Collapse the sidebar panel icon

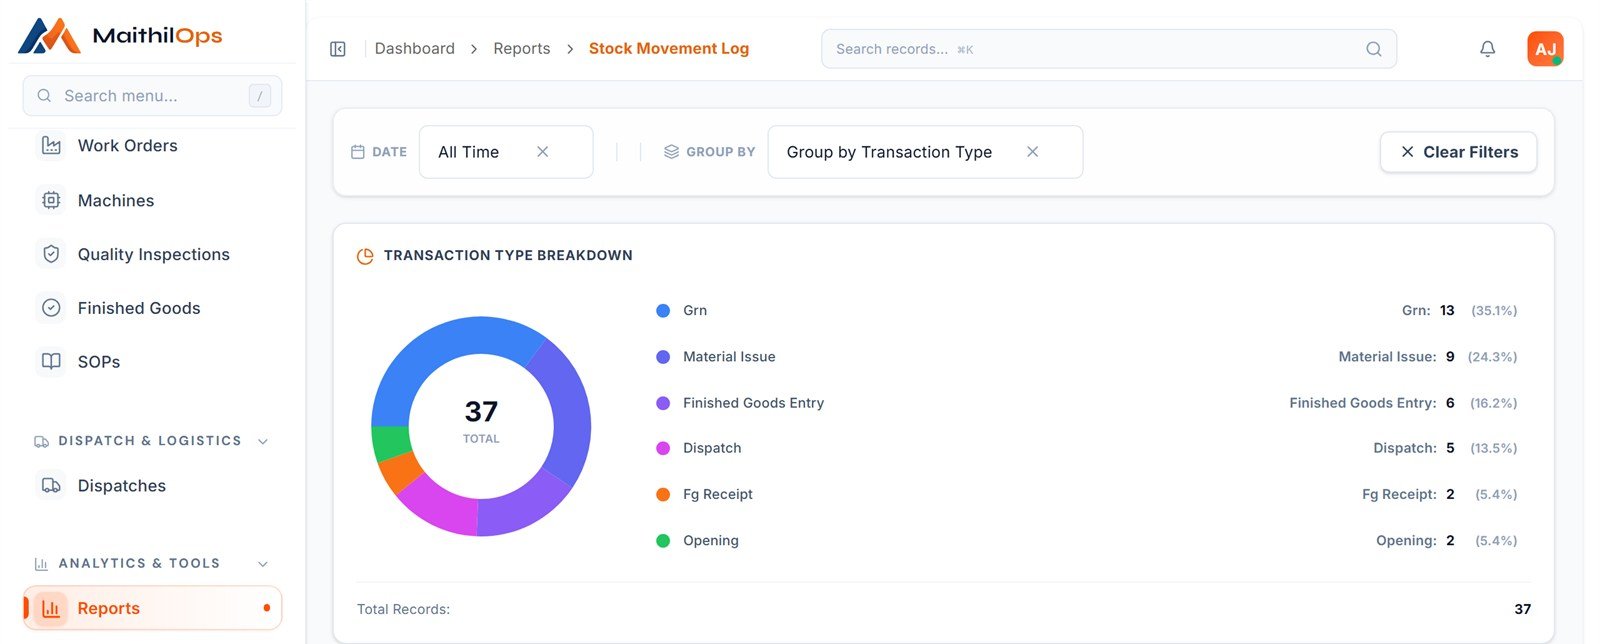coord(338,49)
